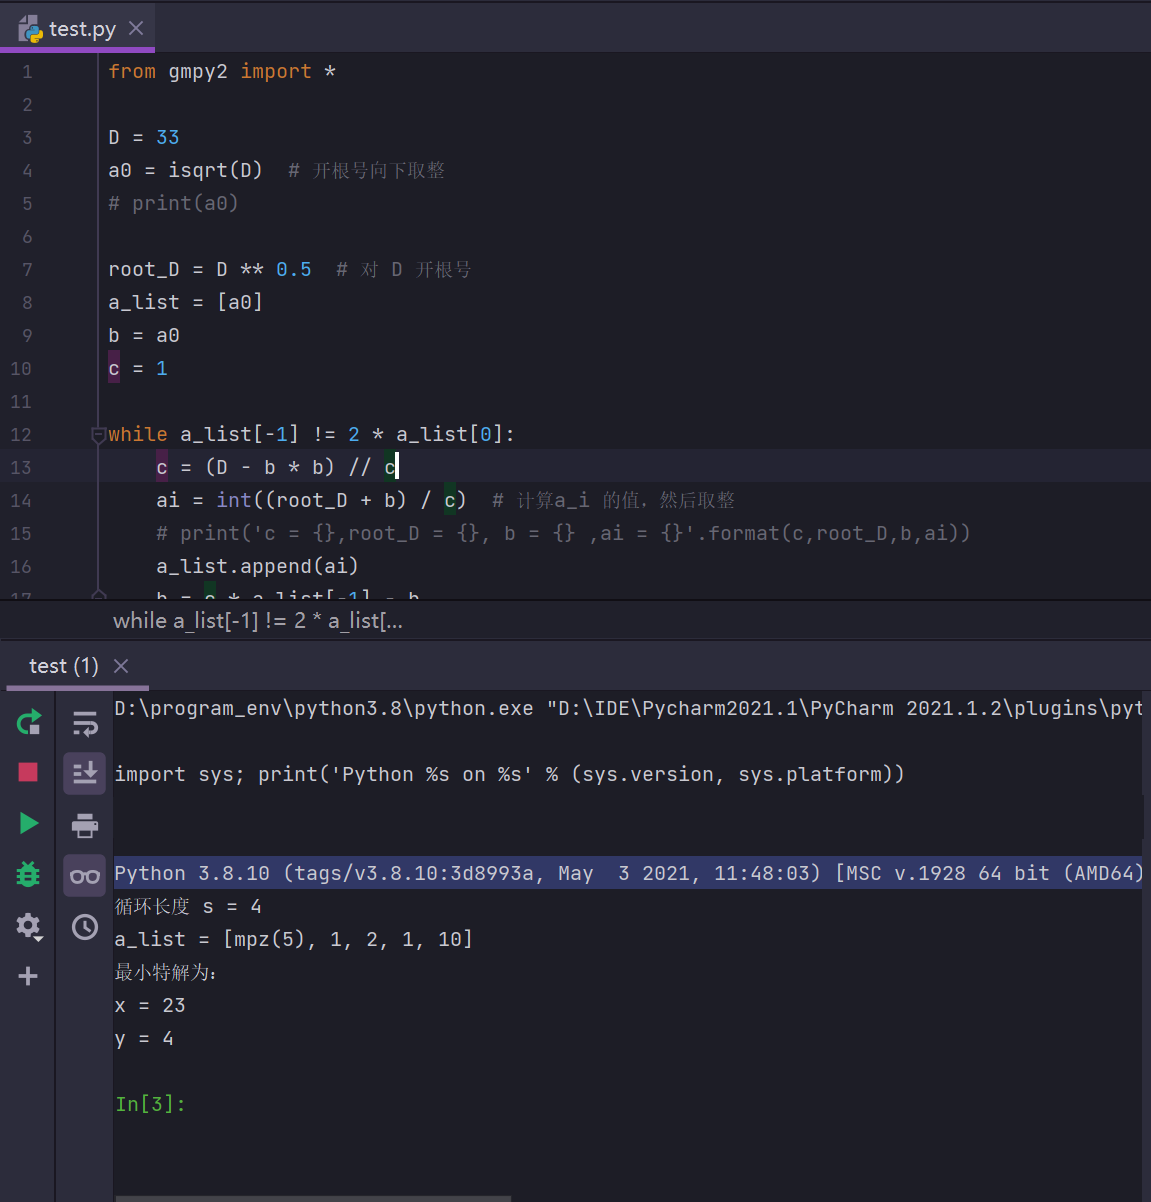1151x1202 pixels.
Task: Click console output 'x = 23'
Action: coord(150,1005)
